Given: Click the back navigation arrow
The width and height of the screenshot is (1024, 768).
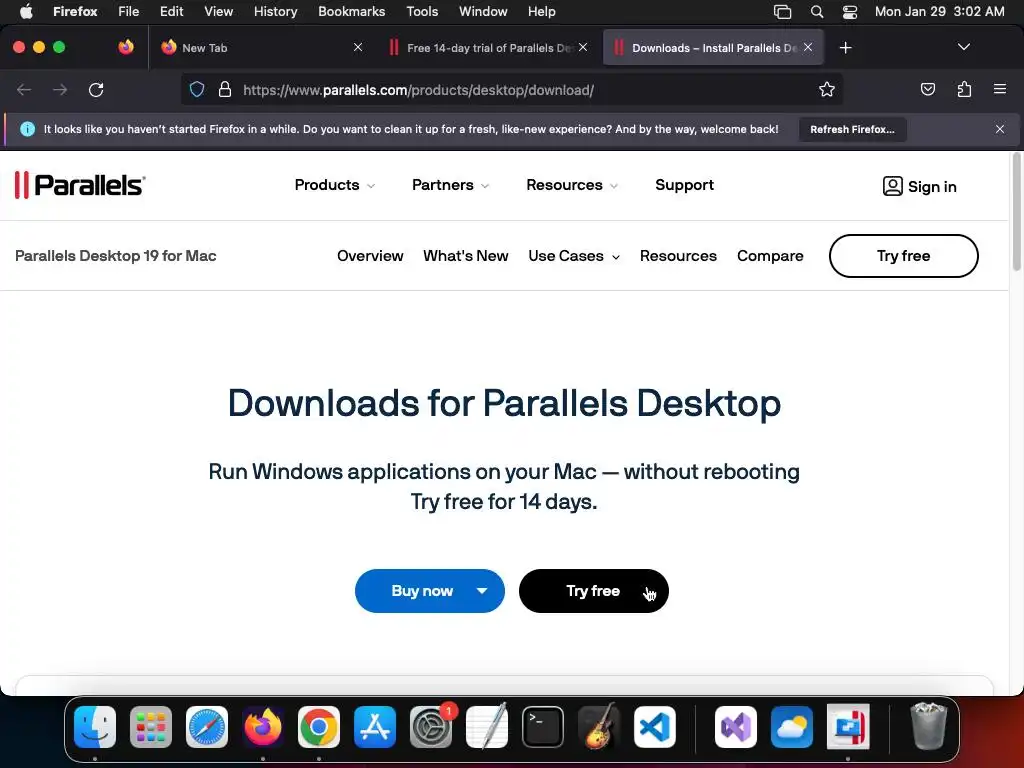Looking at the screenshot, I should pos(24,89).
